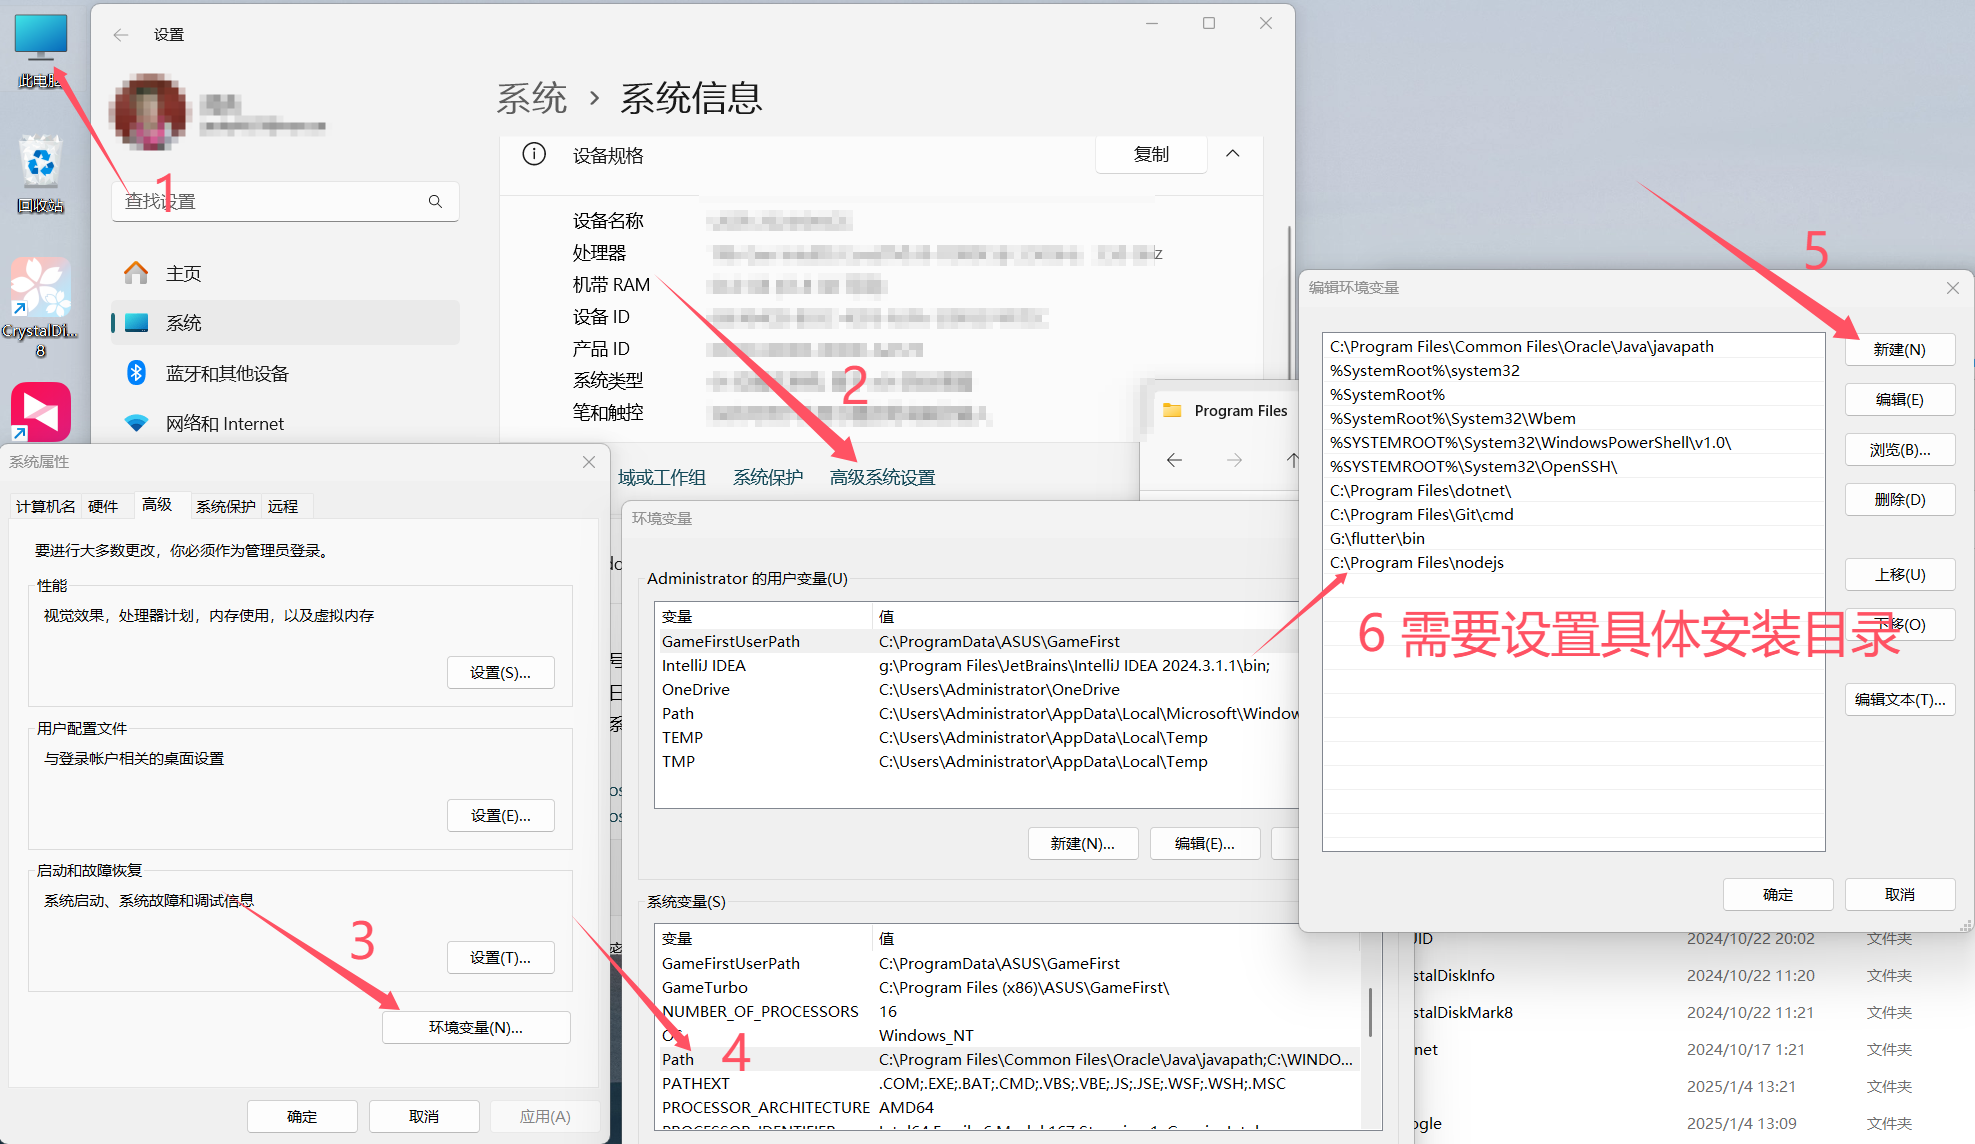Select the C:\Program Files\nodejs path entry

click(x=1417, y=562)
